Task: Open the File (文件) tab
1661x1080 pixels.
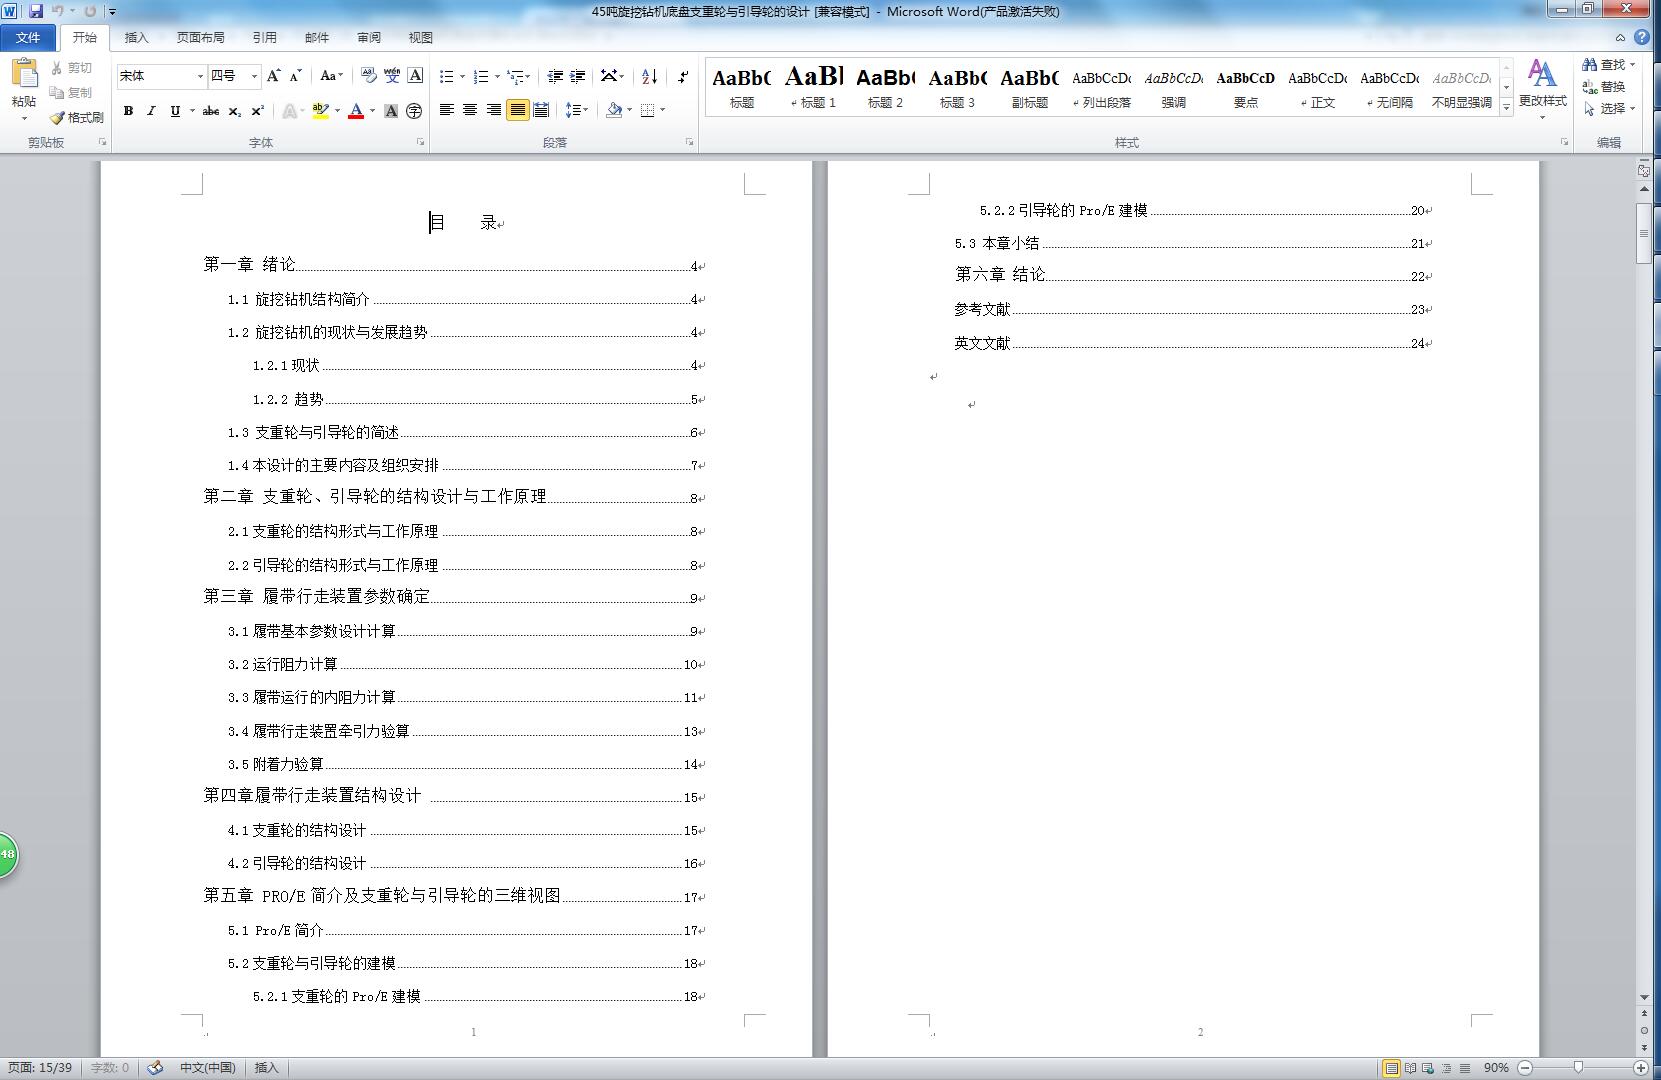Action: (x=28, y=38)
